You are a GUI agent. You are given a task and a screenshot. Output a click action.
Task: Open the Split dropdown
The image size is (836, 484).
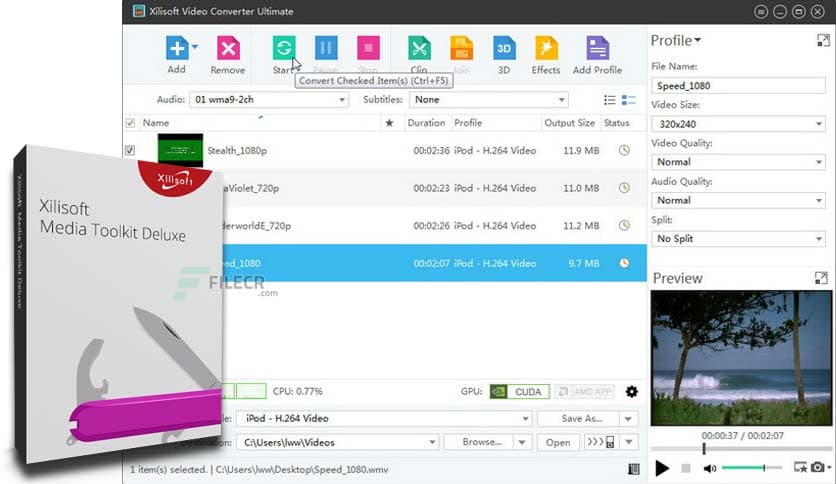click(738, 239)
